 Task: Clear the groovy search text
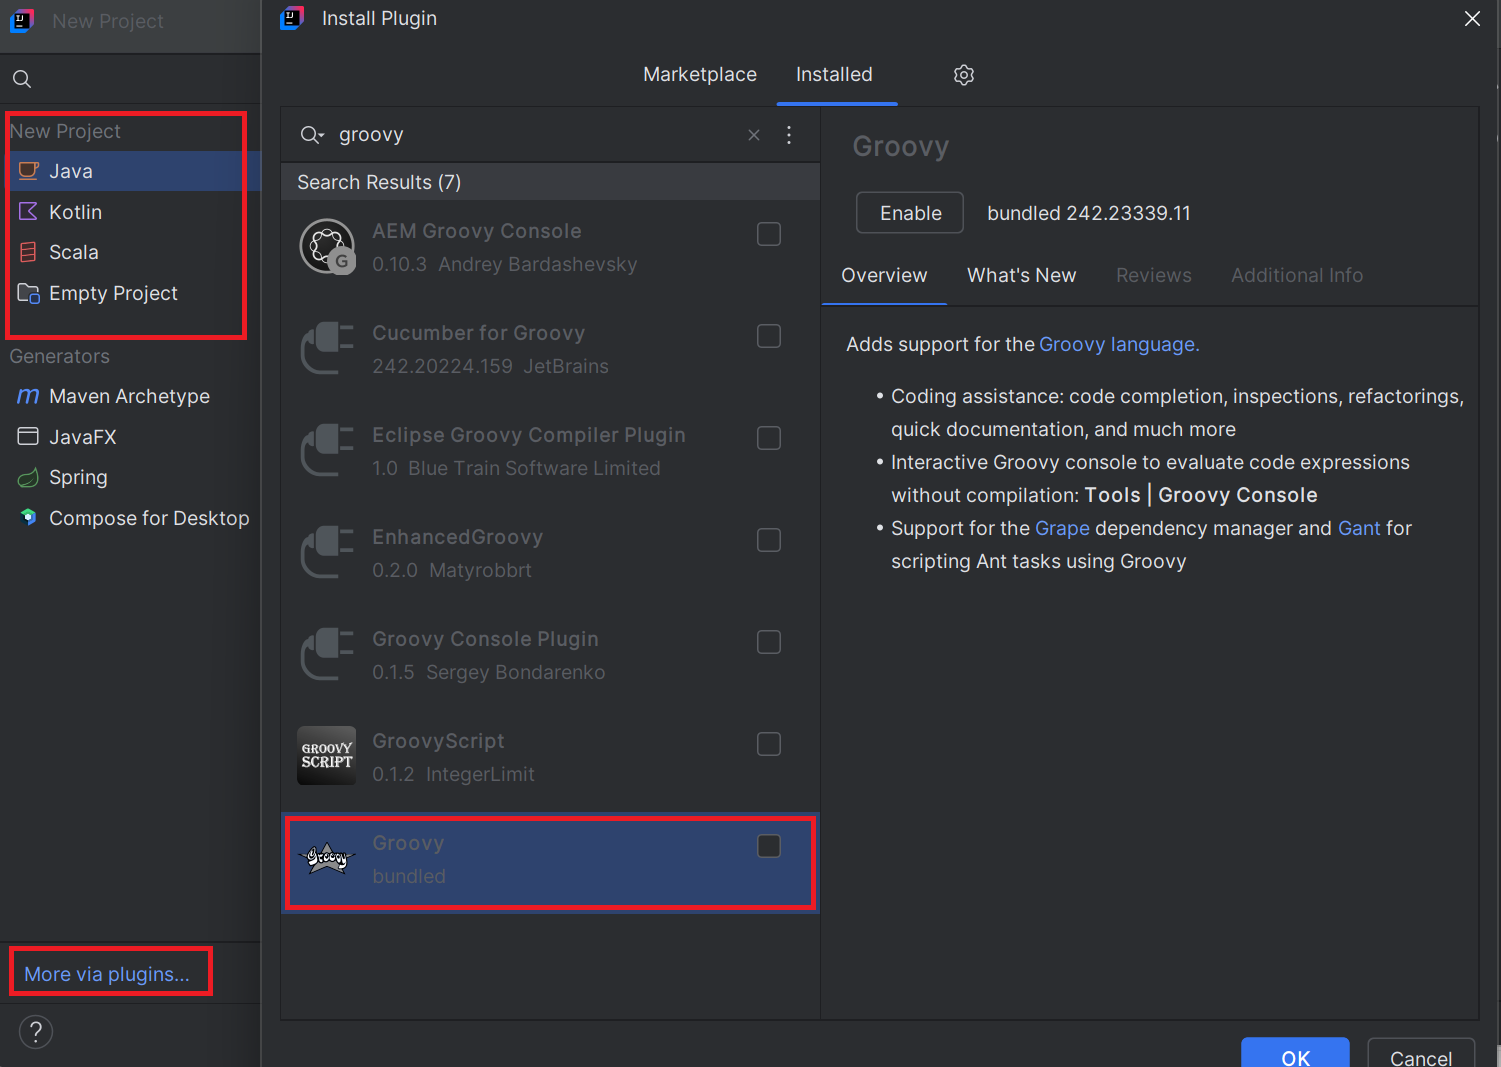click(x=754, y=135)
